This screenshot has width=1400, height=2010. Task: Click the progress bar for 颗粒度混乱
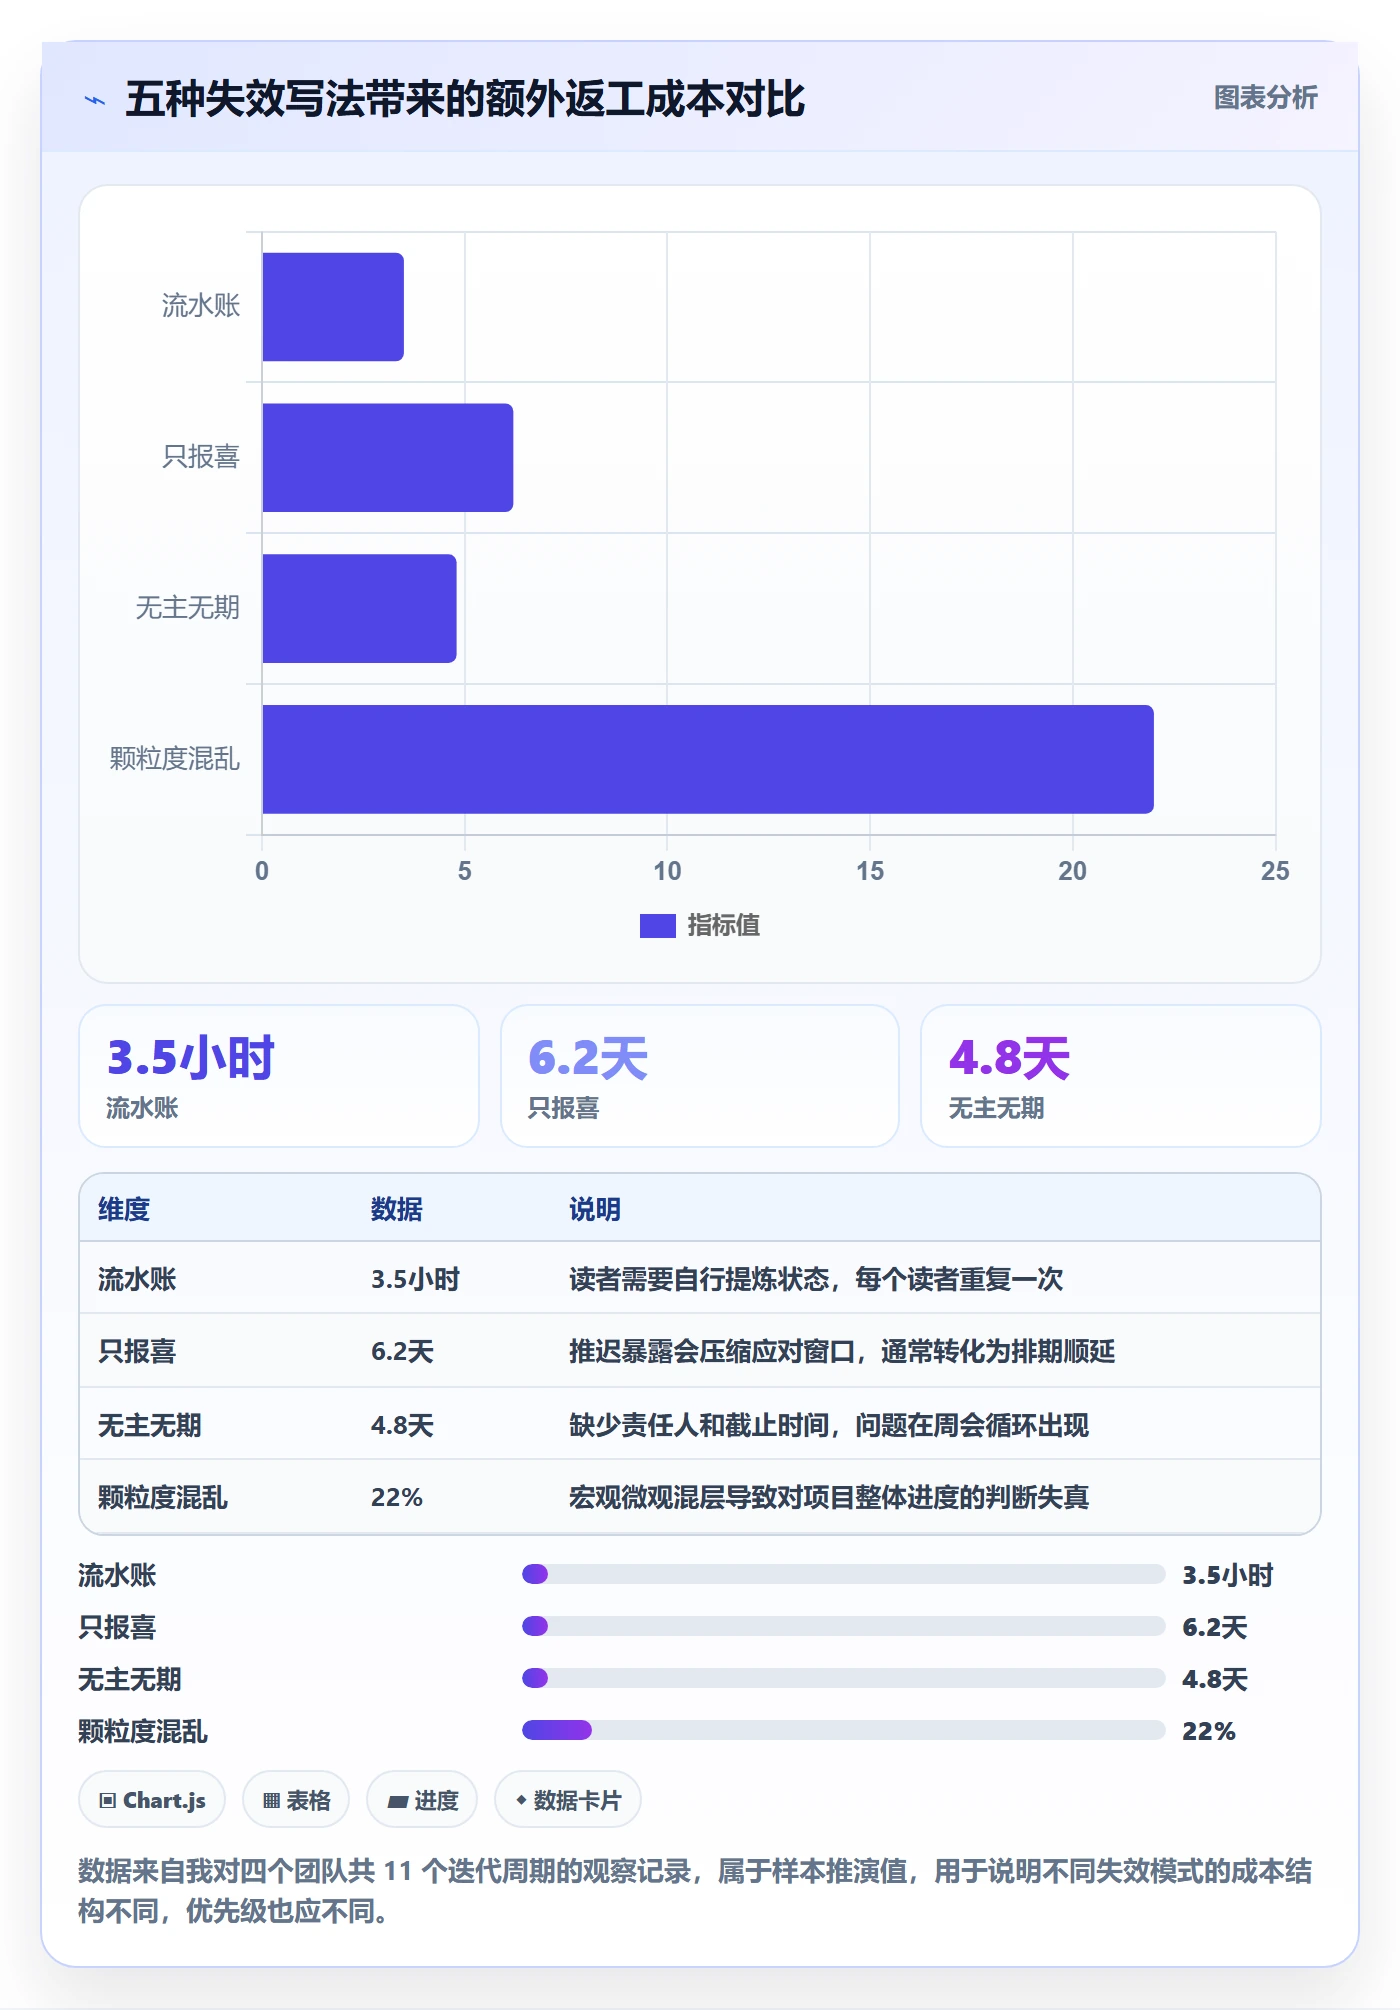coord(843,1730)
